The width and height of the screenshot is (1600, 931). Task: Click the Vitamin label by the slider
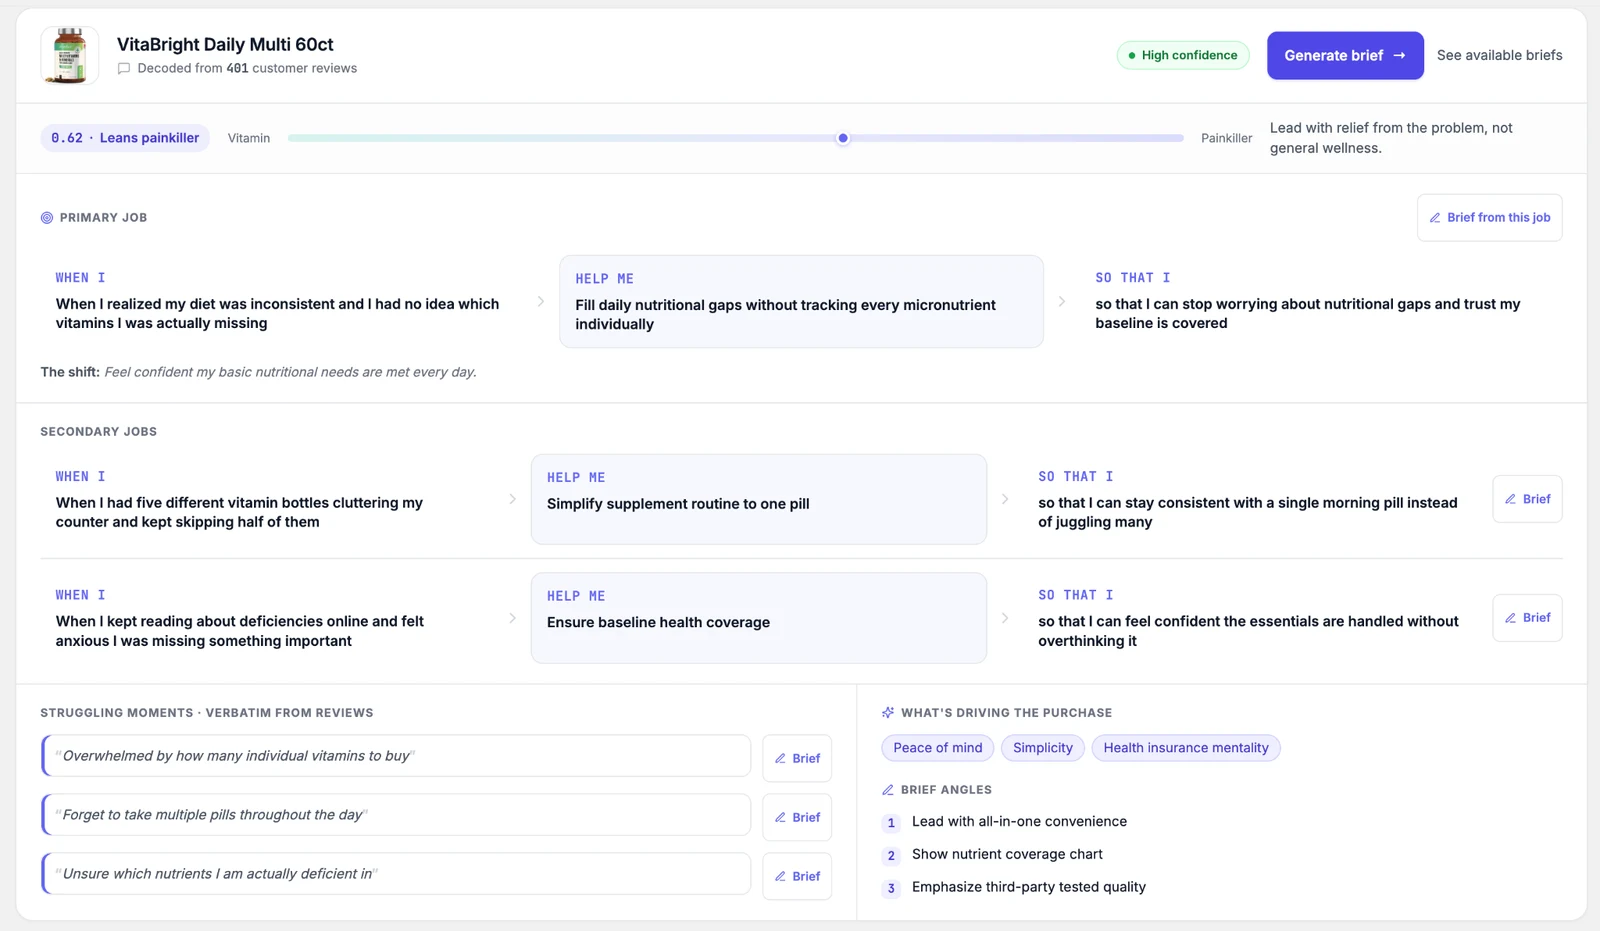[249, 138]
